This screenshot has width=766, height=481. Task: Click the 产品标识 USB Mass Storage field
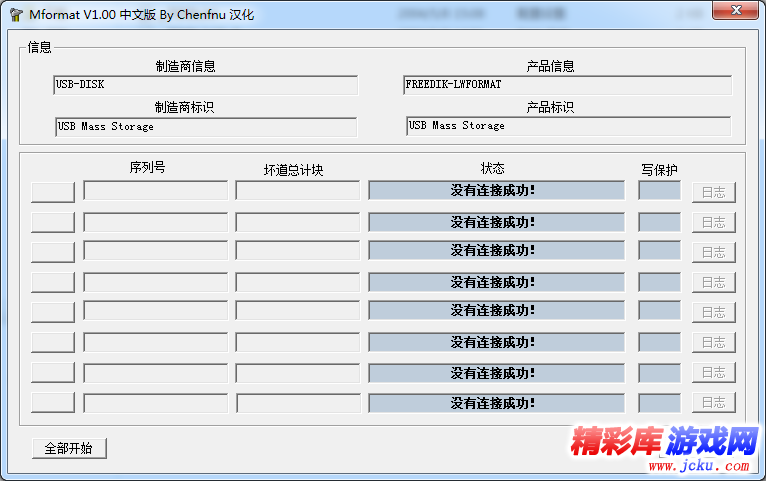click(x=569, y=126)
